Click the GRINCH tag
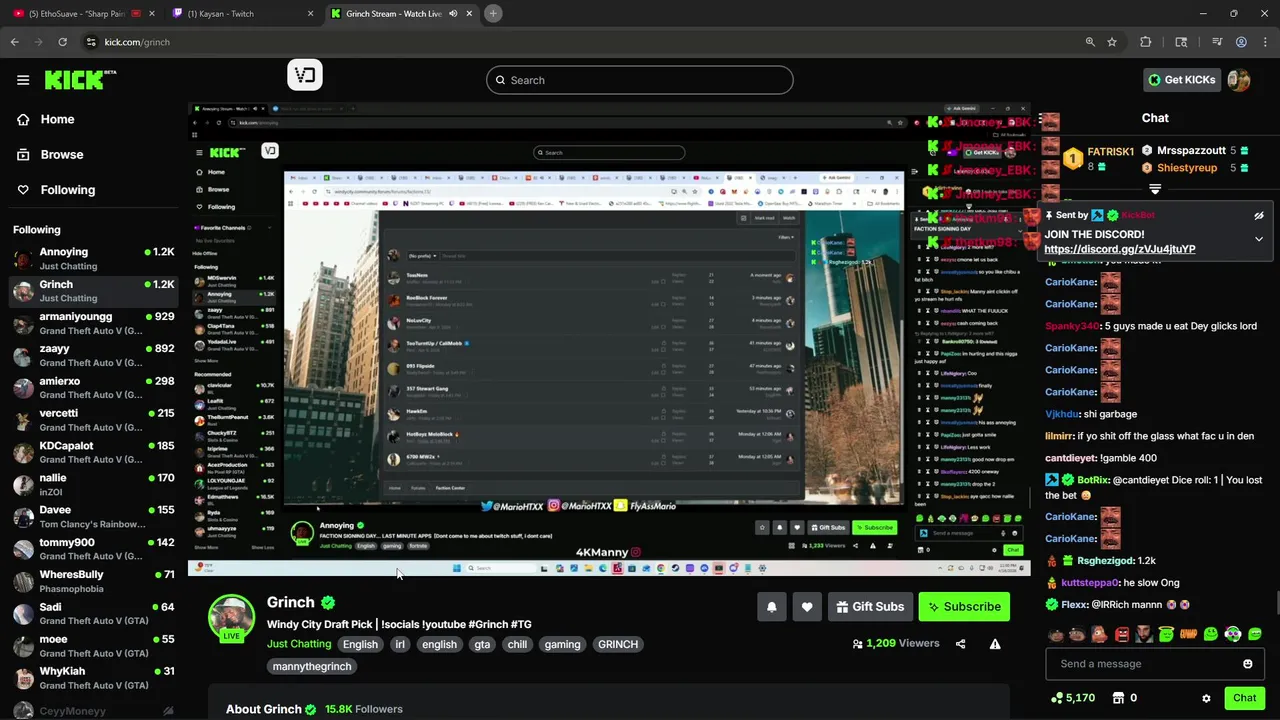1280x720 pixels. (617, 645)
